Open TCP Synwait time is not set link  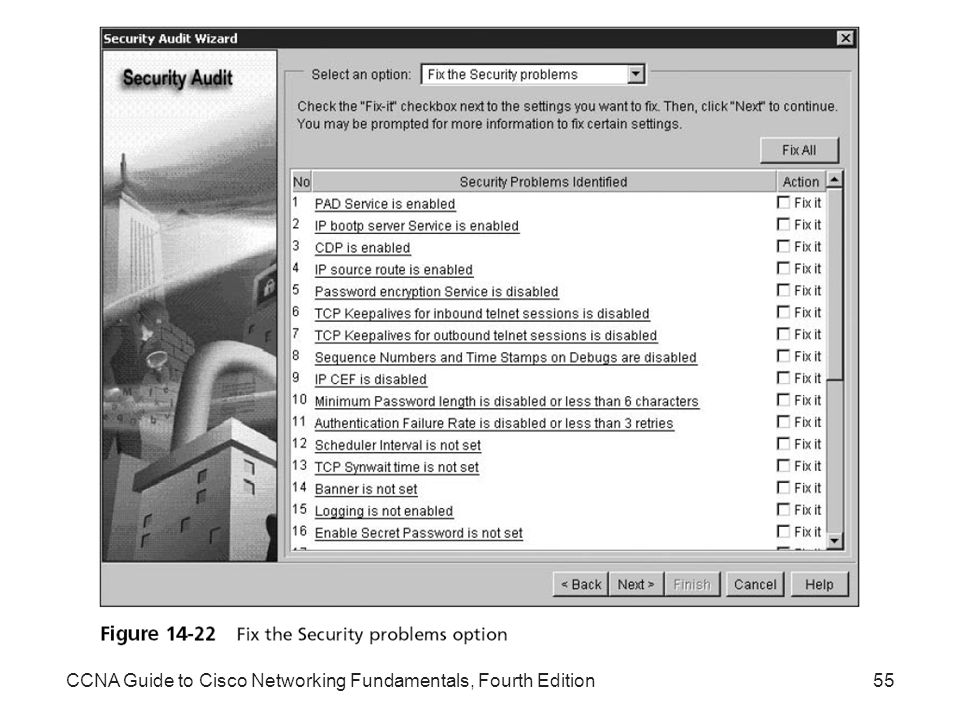point(397,467)
